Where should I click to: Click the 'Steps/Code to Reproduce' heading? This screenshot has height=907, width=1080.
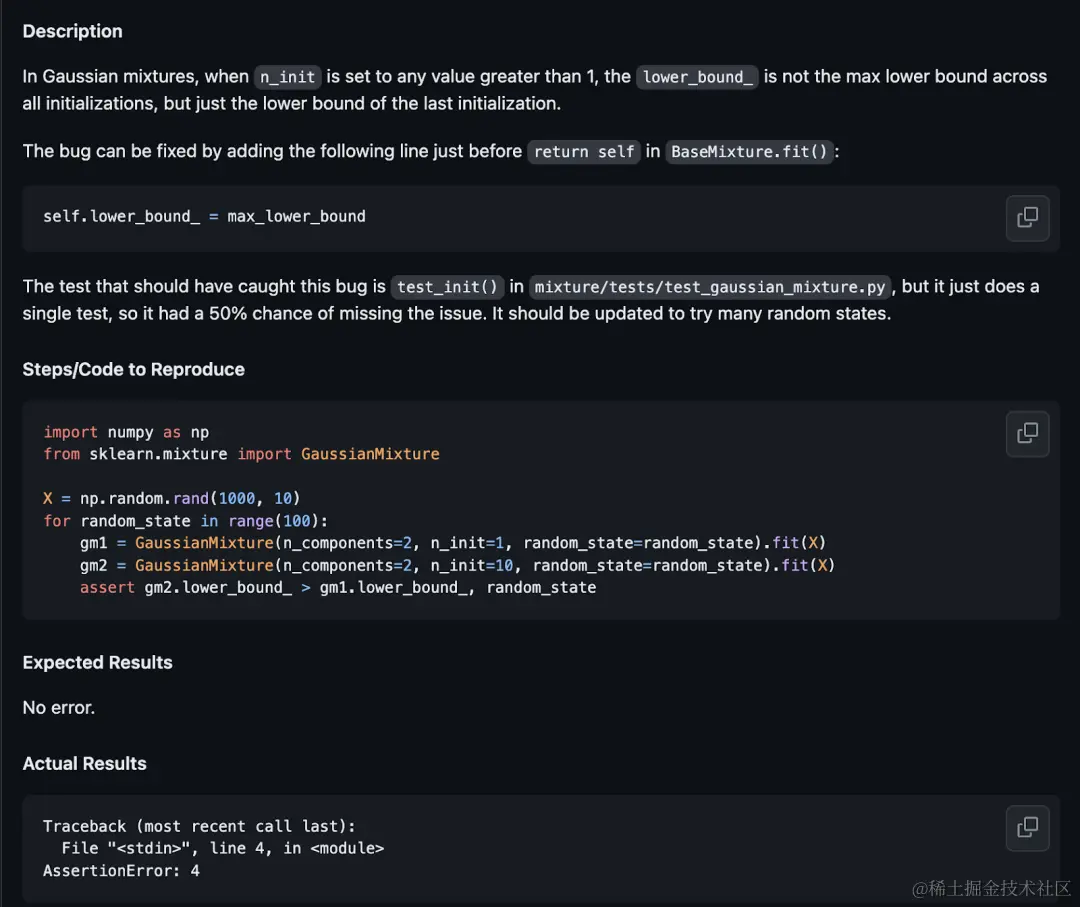click(x=134, y=370)
